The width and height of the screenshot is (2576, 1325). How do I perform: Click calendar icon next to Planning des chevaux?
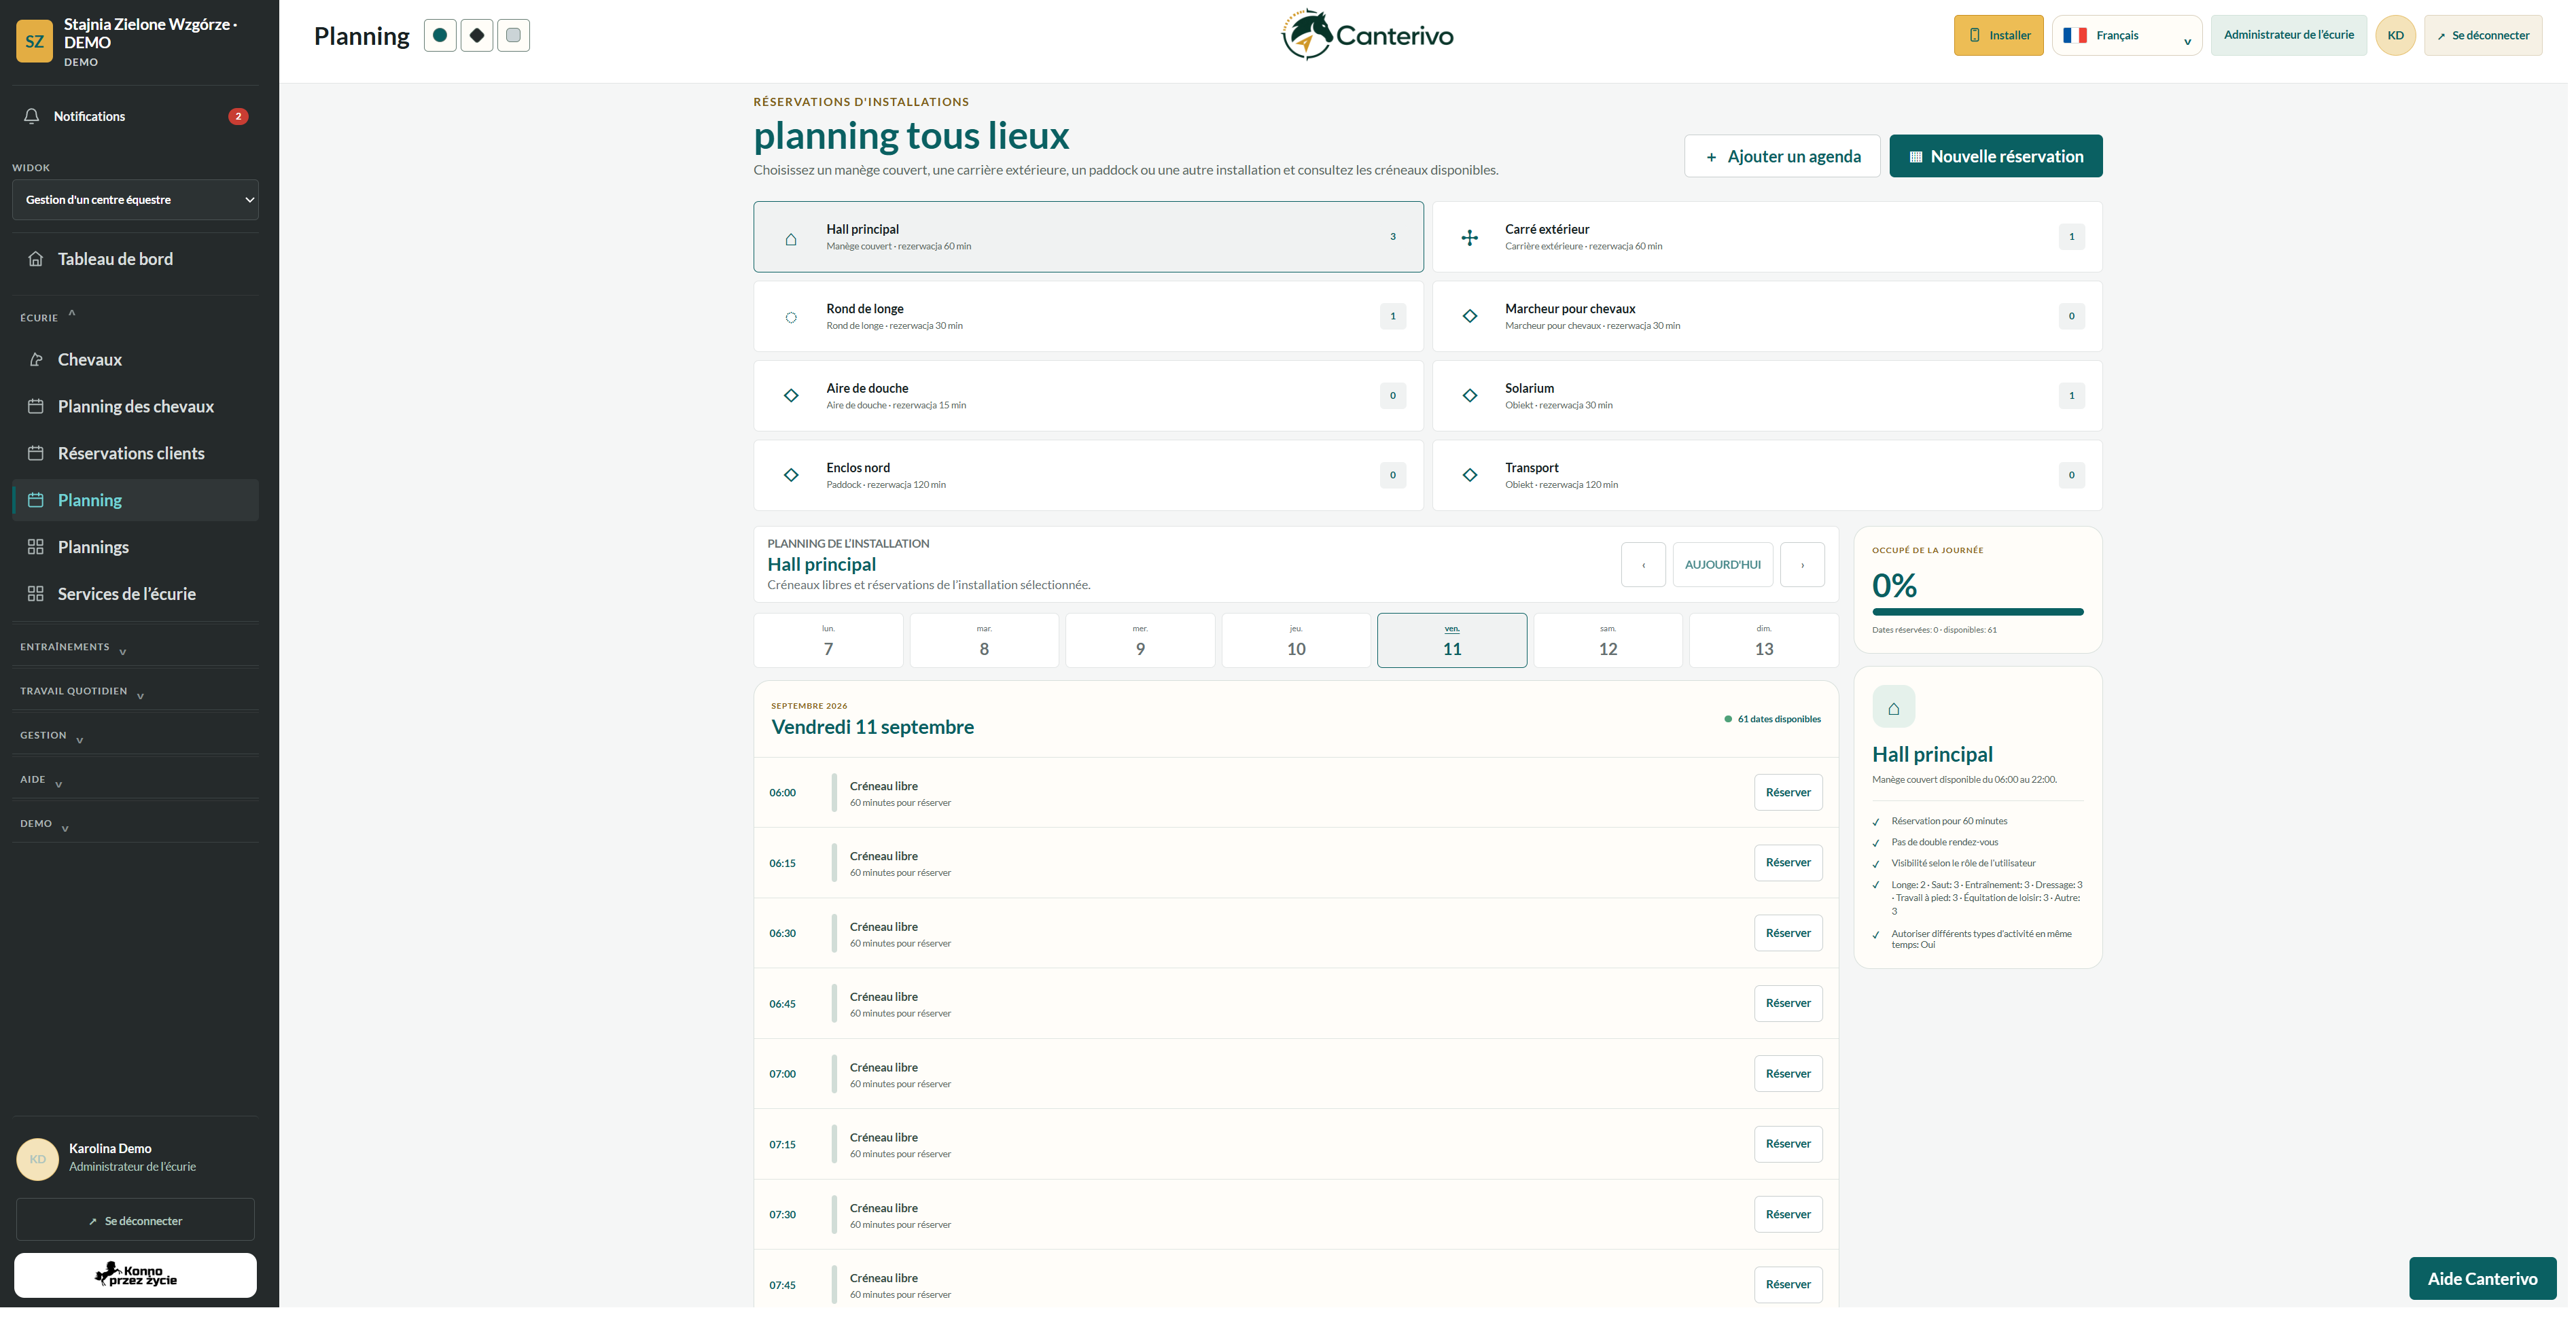36,407
